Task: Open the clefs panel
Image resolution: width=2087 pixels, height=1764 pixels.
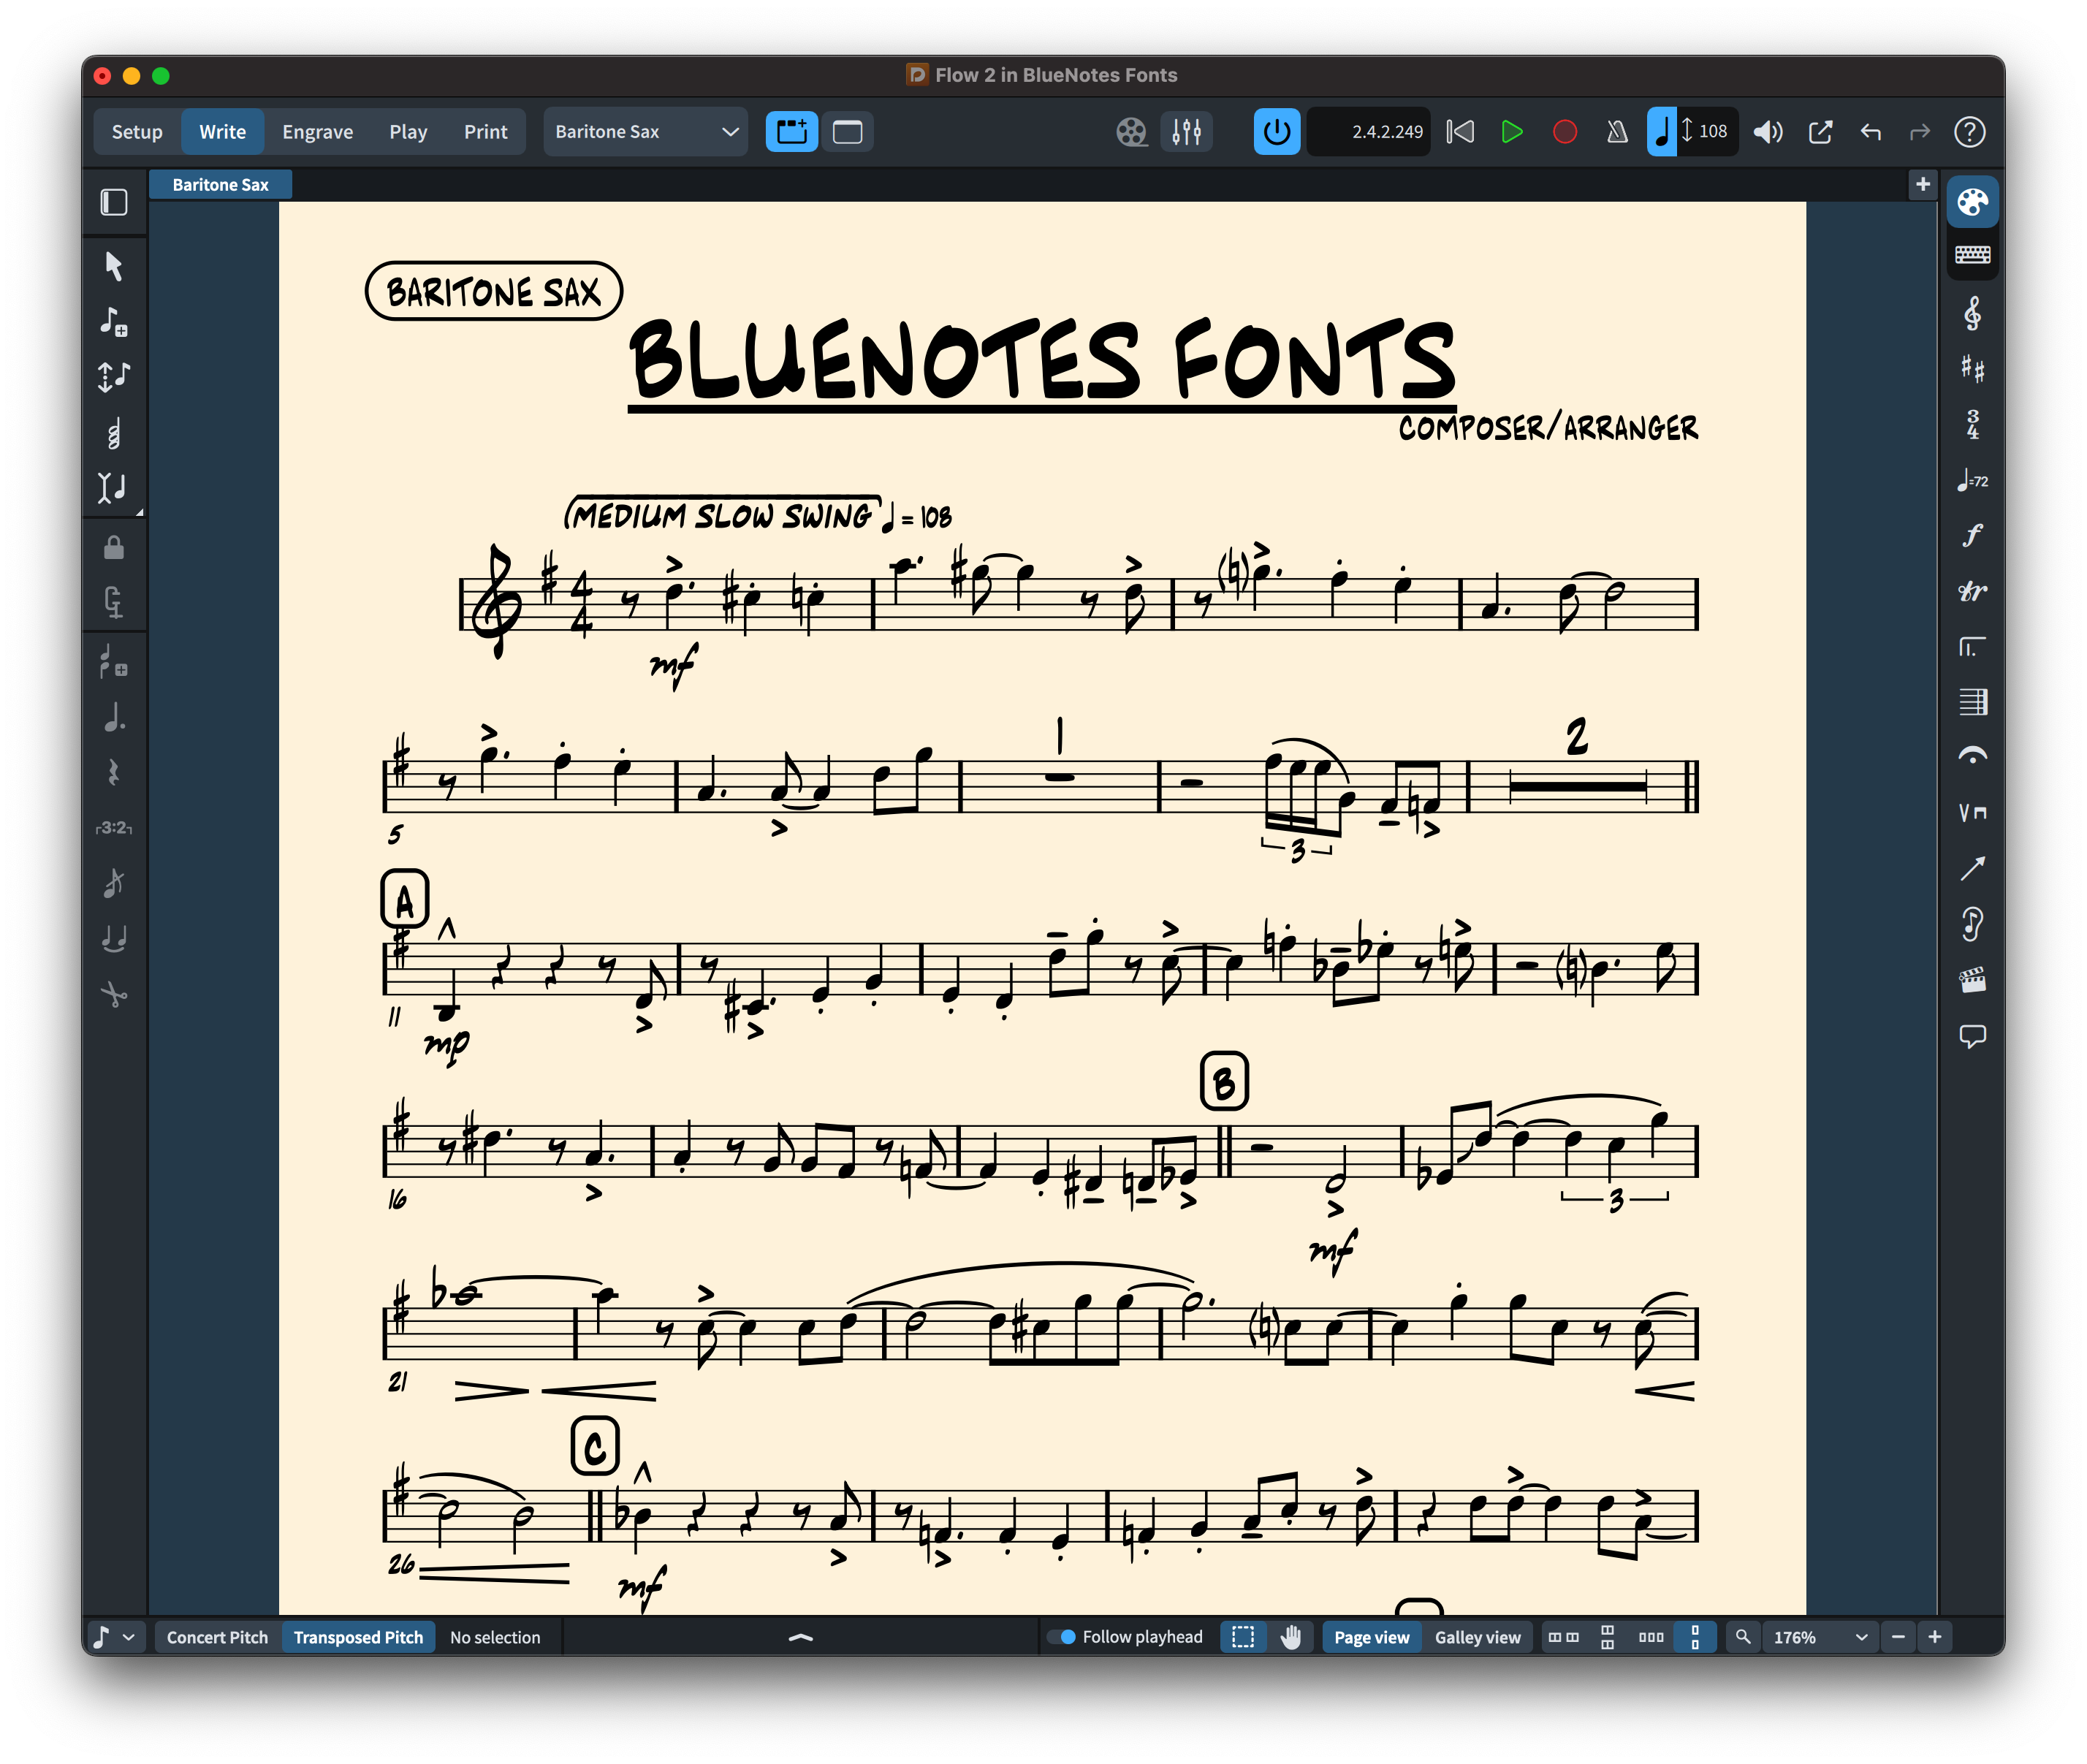Action: tap(1972, 315)
